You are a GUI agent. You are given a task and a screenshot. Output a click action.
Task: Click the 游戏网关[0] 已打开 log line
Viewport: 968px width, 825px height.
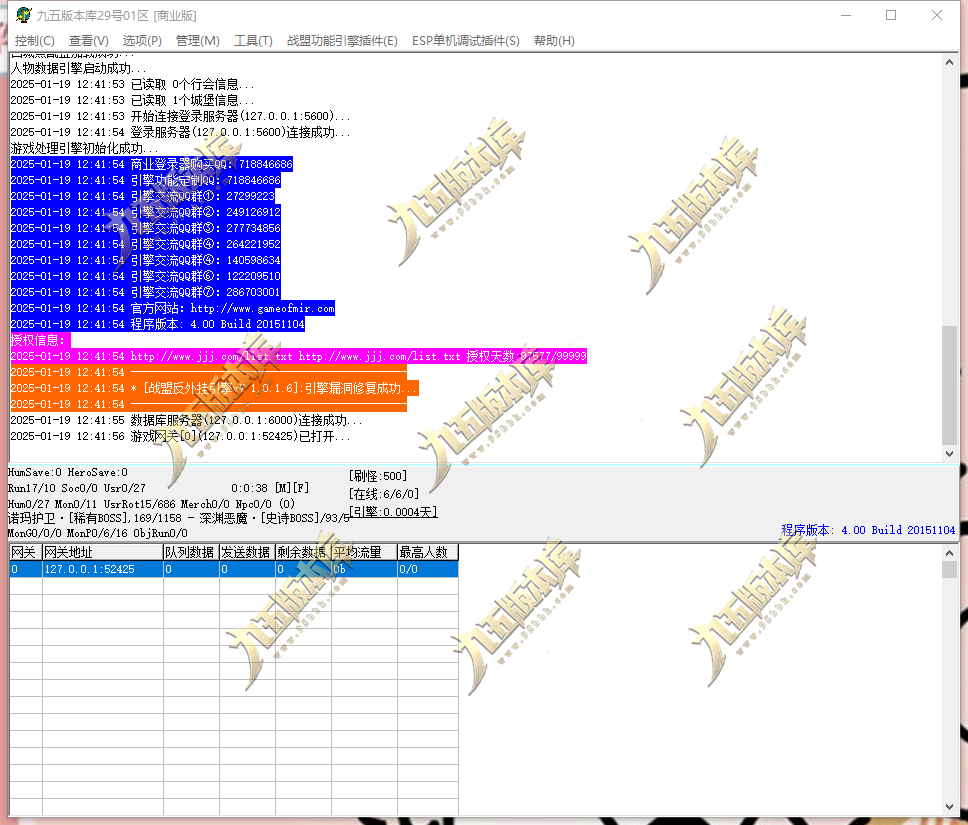coord(180,437)
